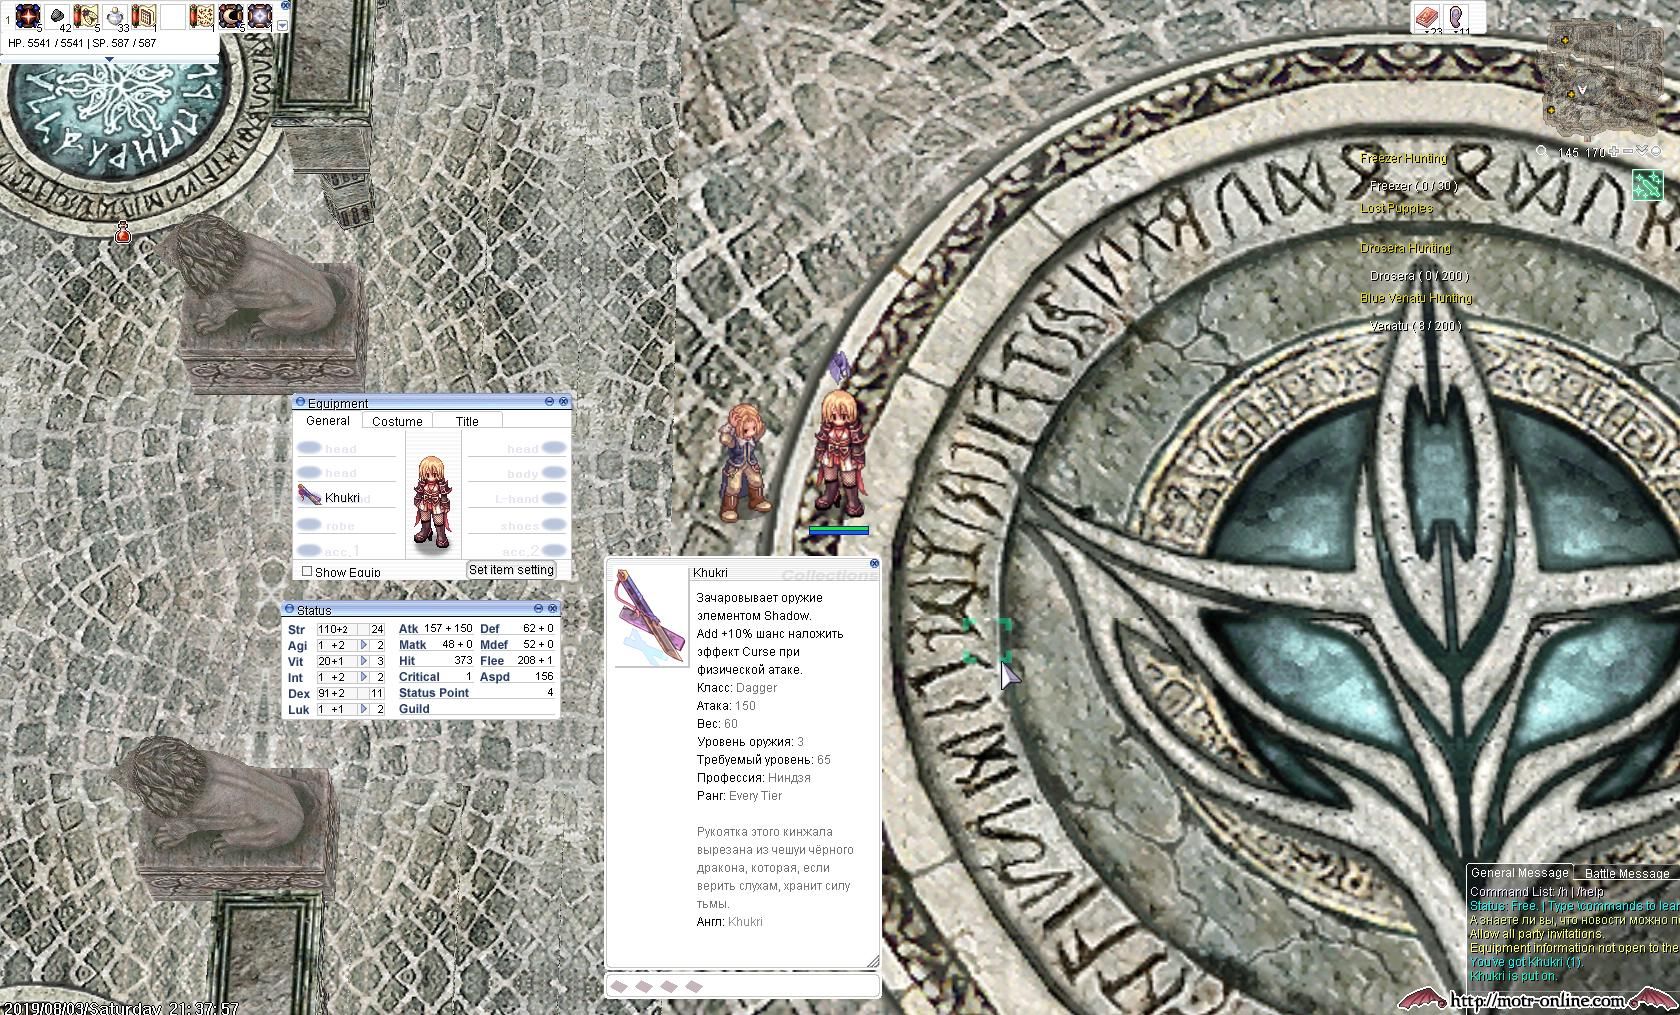1680x1015 pixels.
Task: Use the speckled map scroll hotkey item
Action: click(201, 16)
